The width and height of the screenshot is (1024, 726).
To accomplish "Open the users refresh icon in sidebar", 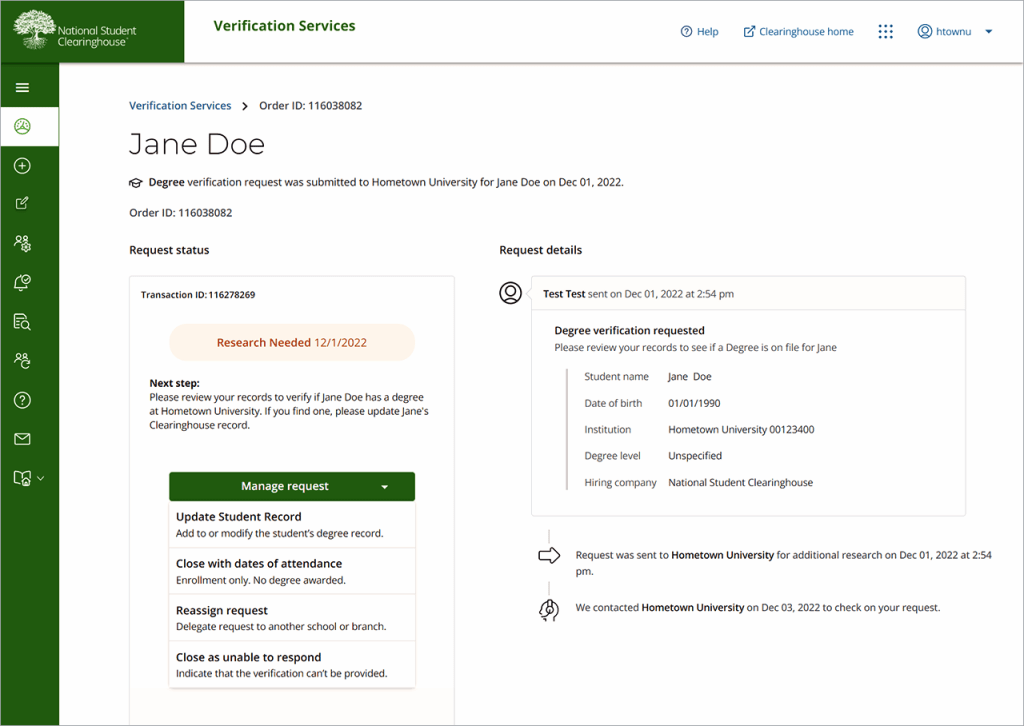I will [22, 361].
